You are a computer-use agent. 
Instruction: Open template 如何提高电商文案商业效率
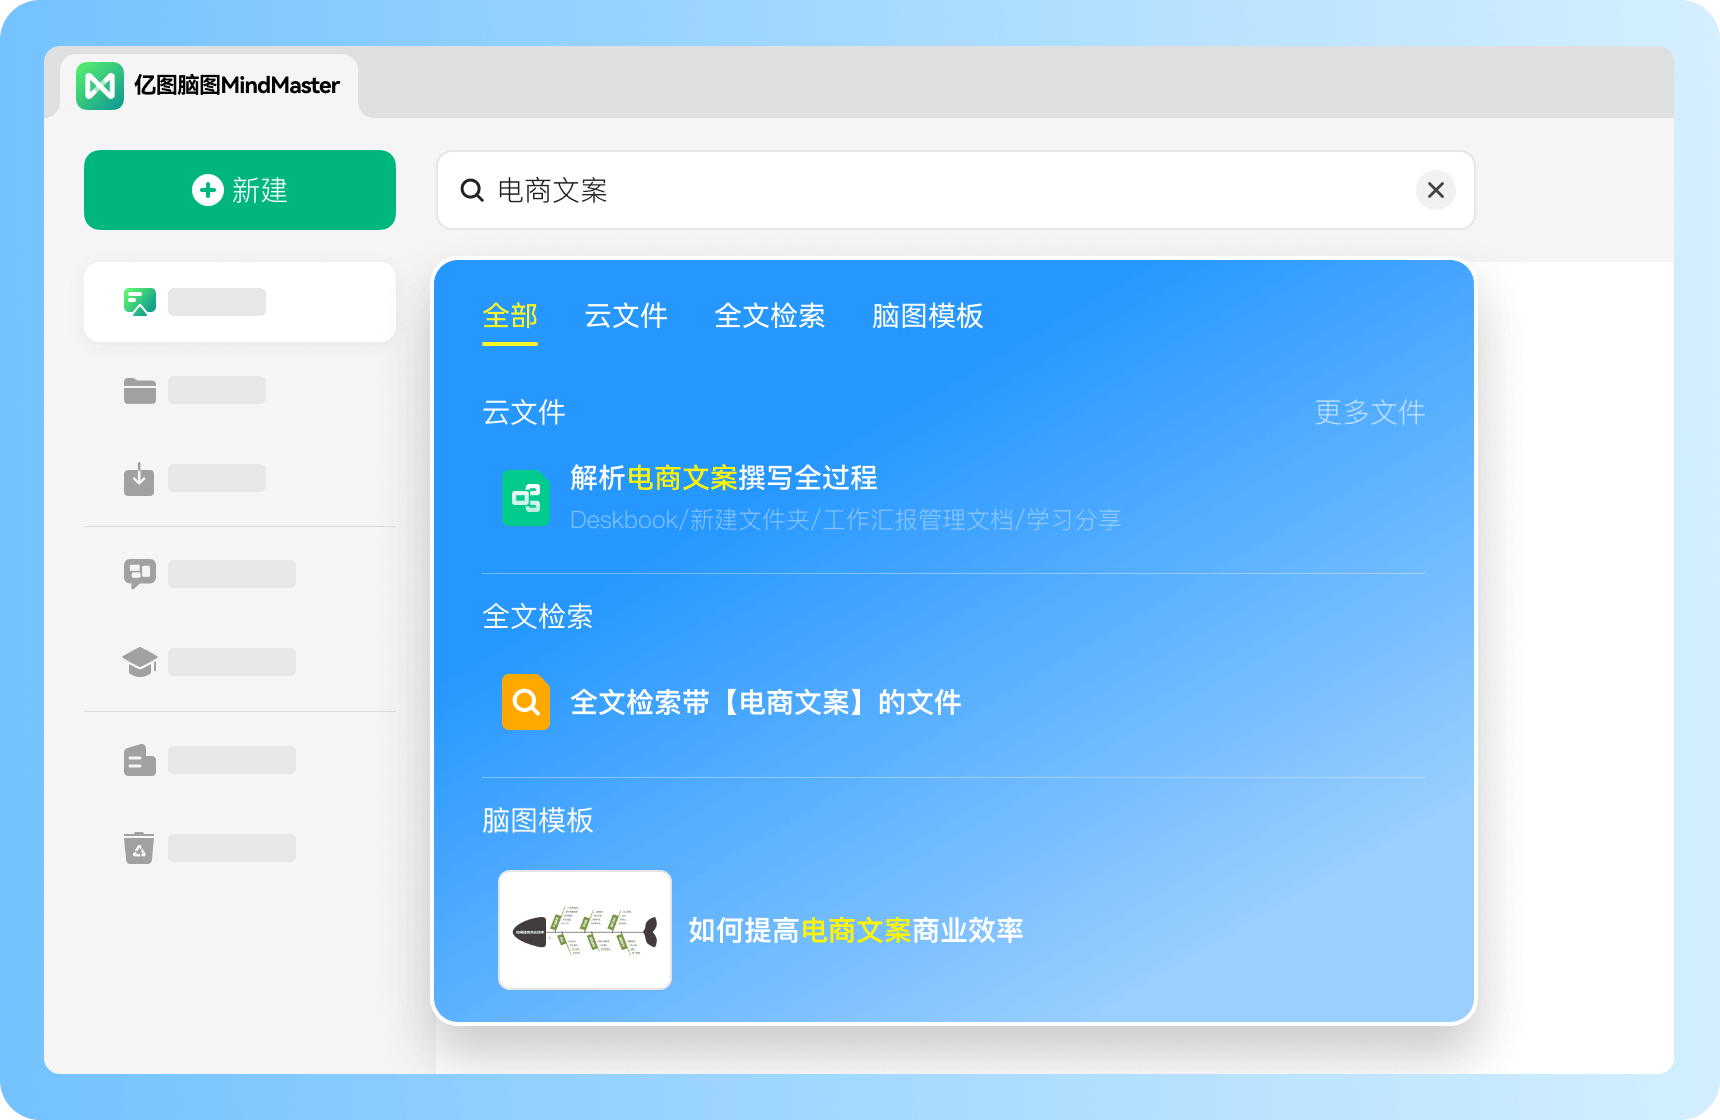coord(856,930)
